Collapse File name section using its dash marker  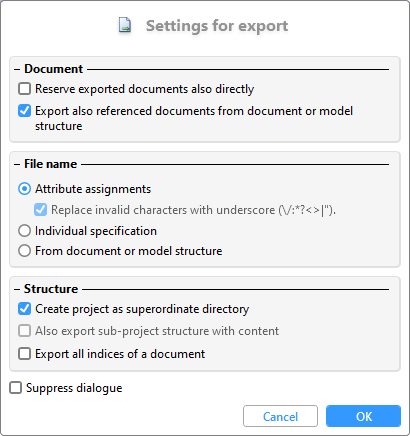[x=17, y=164]
